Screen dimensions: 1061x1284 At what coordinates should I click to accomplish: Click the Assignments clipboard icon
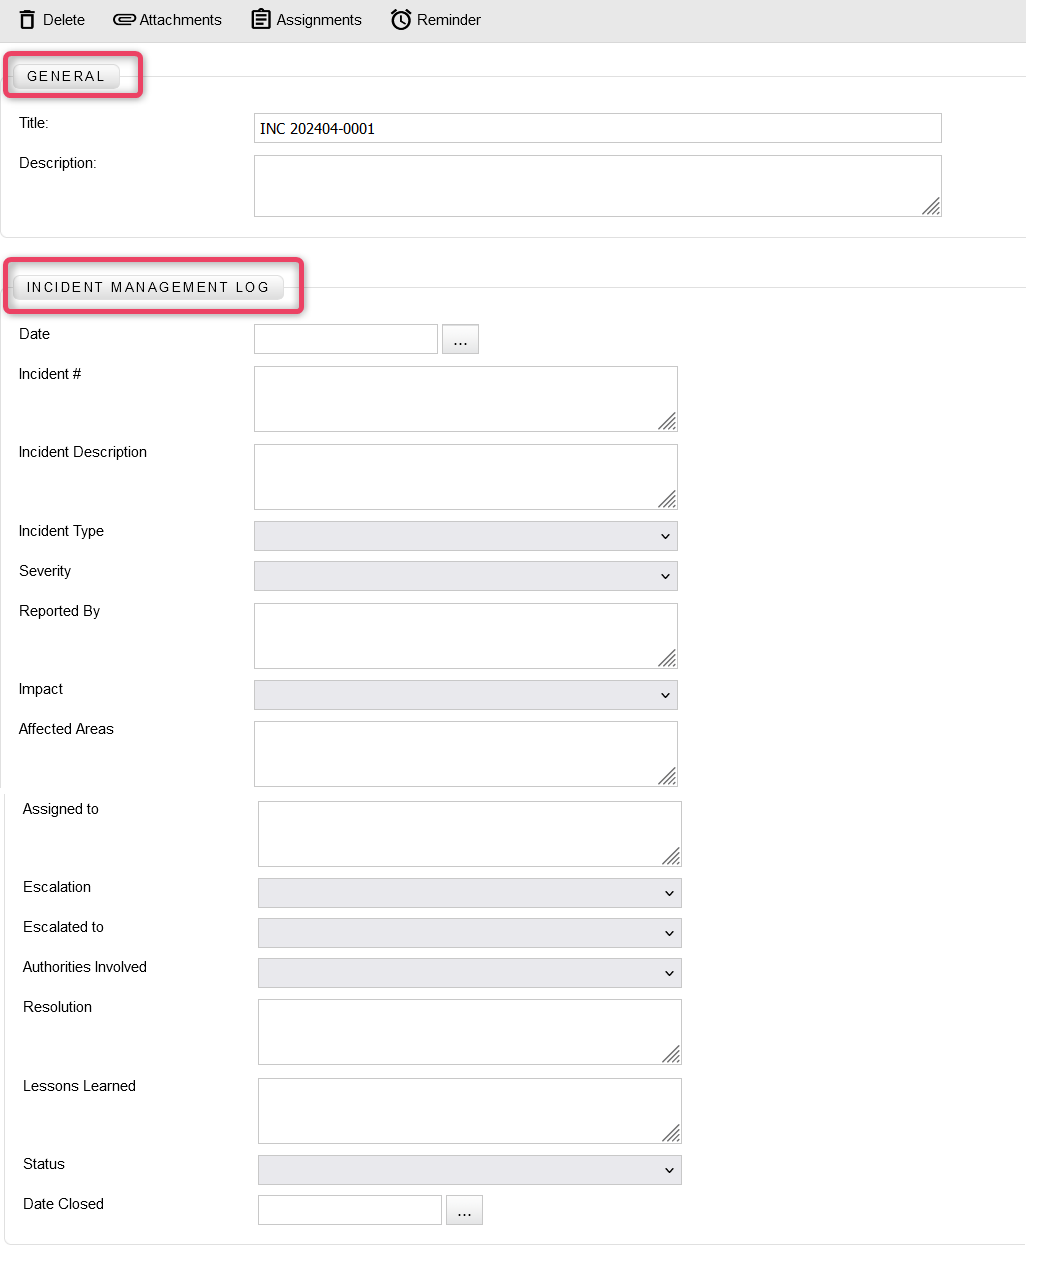click(261, 20)
